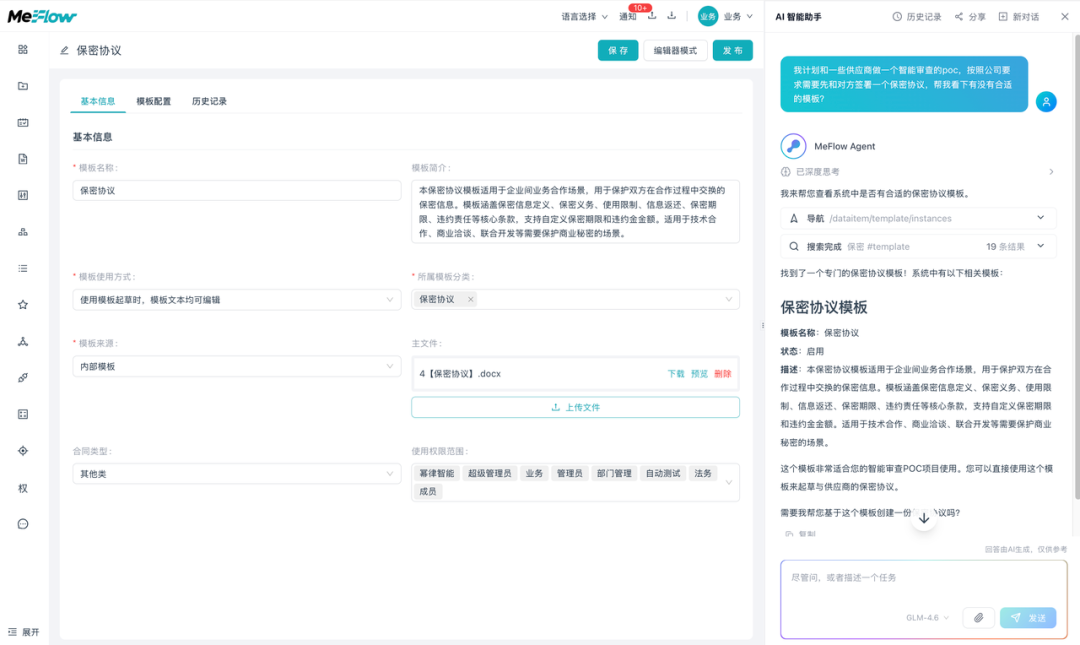Click the MeFlow Agent avatar icon
Image resolution: width=1080 pixels, height=645 pixels.
[793, 146]
